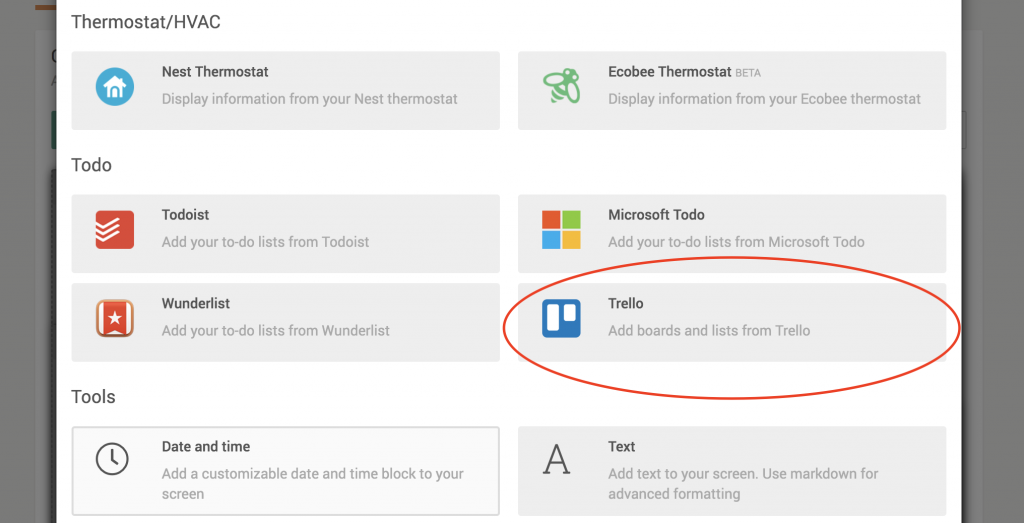Click "Add your to-do lists from Wunderlist" description
Viewport: 1024px width, 523px height.
(x=276, y=331)
